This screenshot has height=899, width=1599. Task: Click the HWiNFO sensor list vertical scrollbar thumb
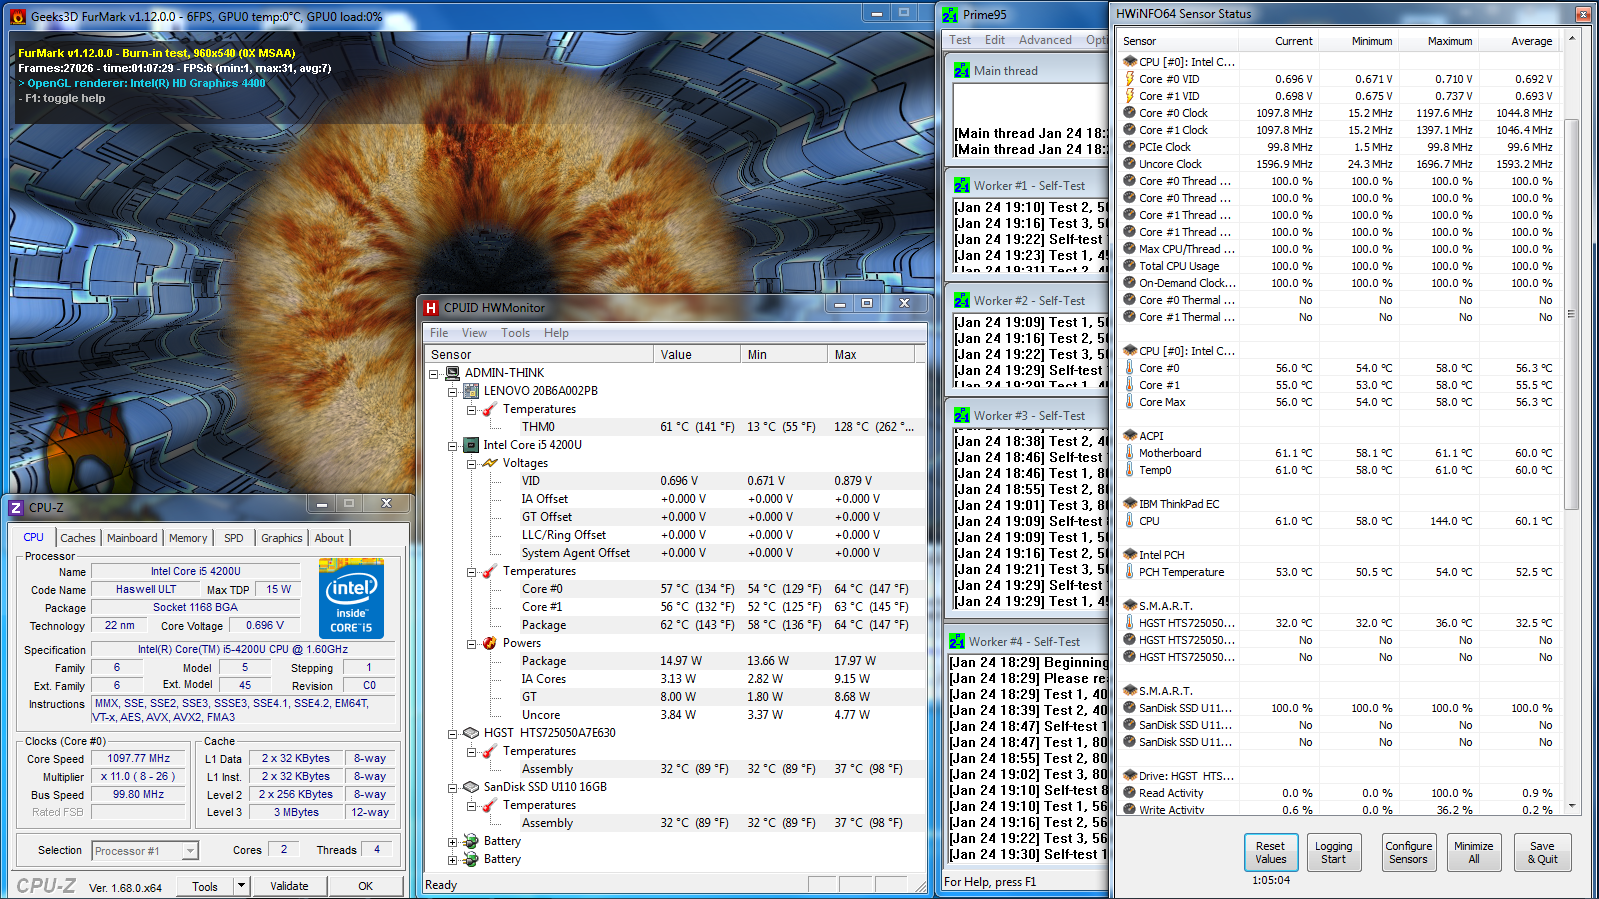click(1571, 314)
